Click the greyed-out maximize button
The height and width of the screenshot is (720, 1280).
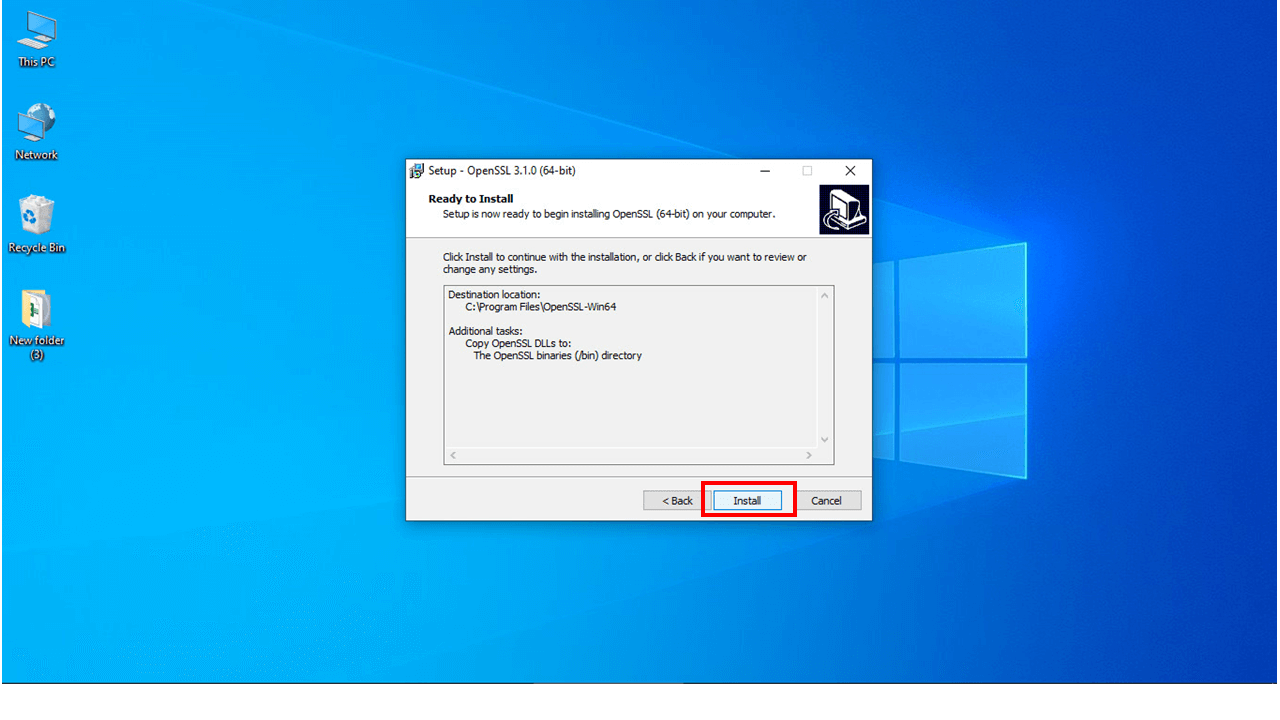pyautogui.click(x=807, y=171)
